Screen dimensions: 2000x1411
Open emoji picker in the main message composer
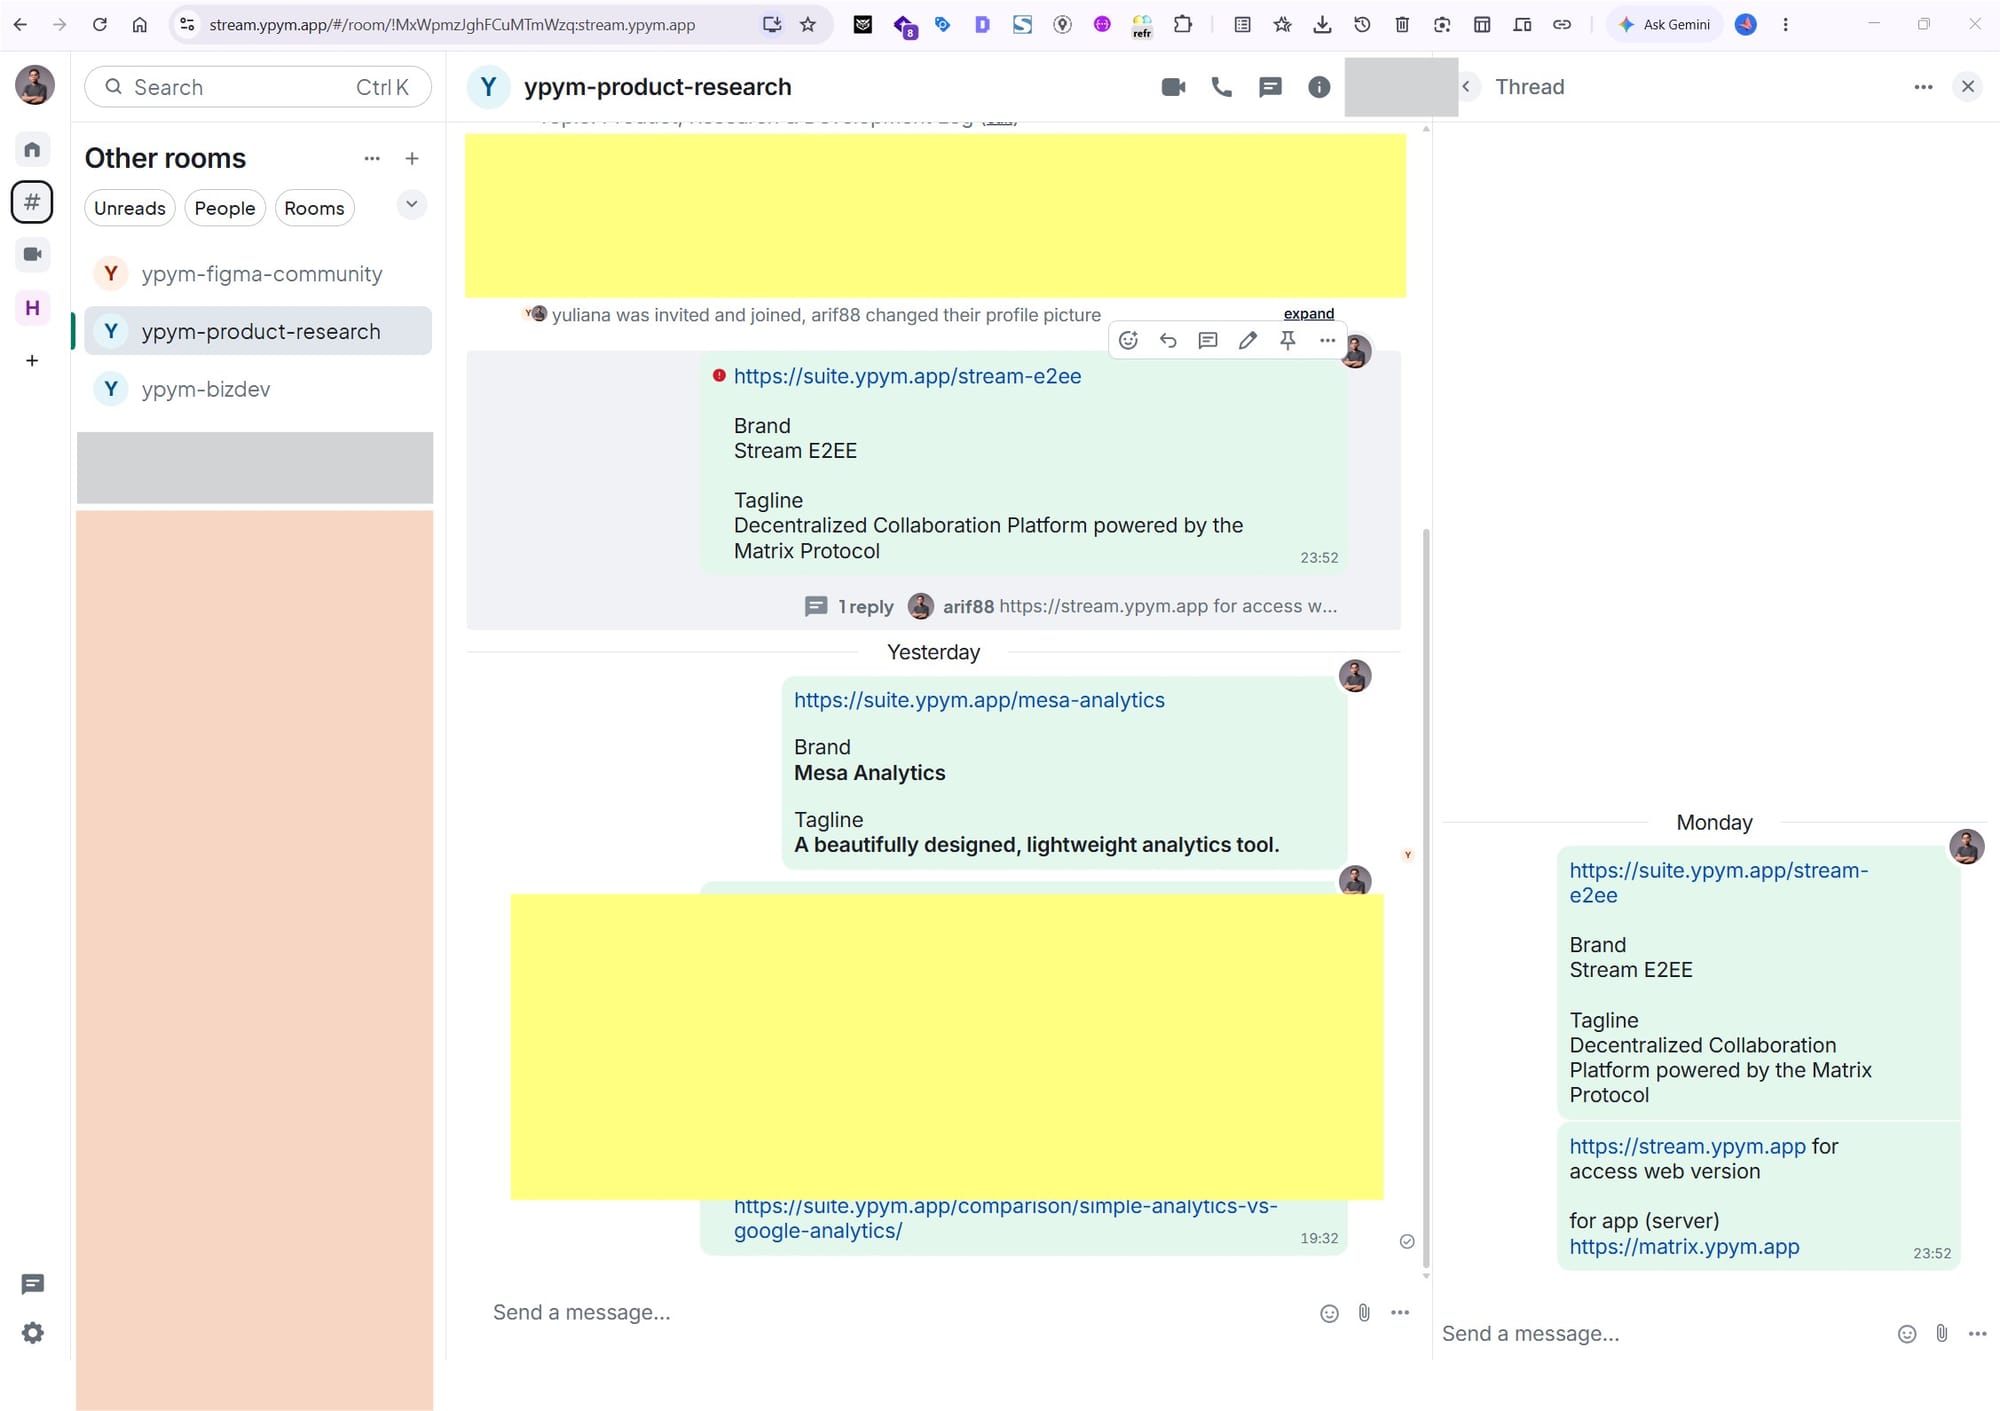point(1329,1313)
